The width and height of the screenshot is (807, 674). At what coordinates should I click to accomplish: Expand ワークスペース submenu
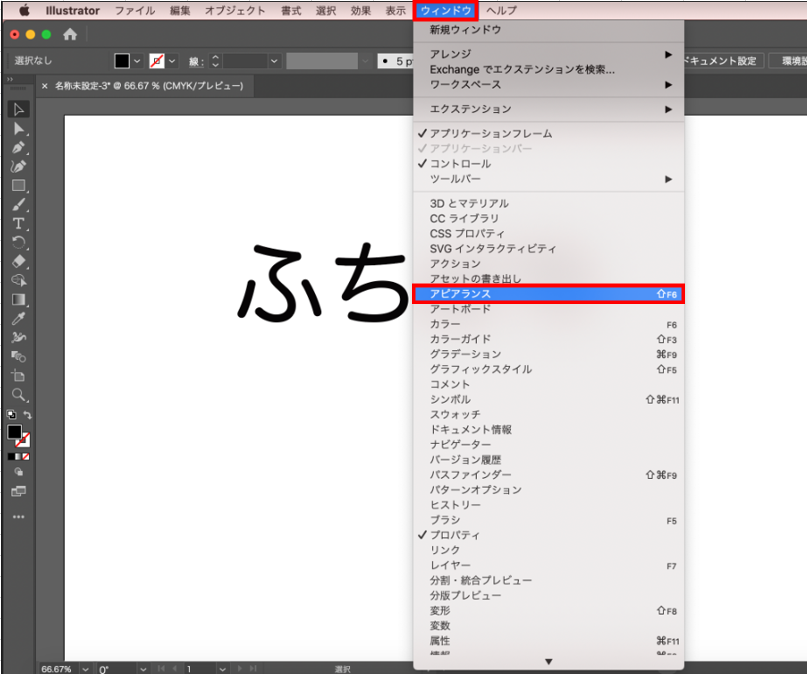click(549, 84)
